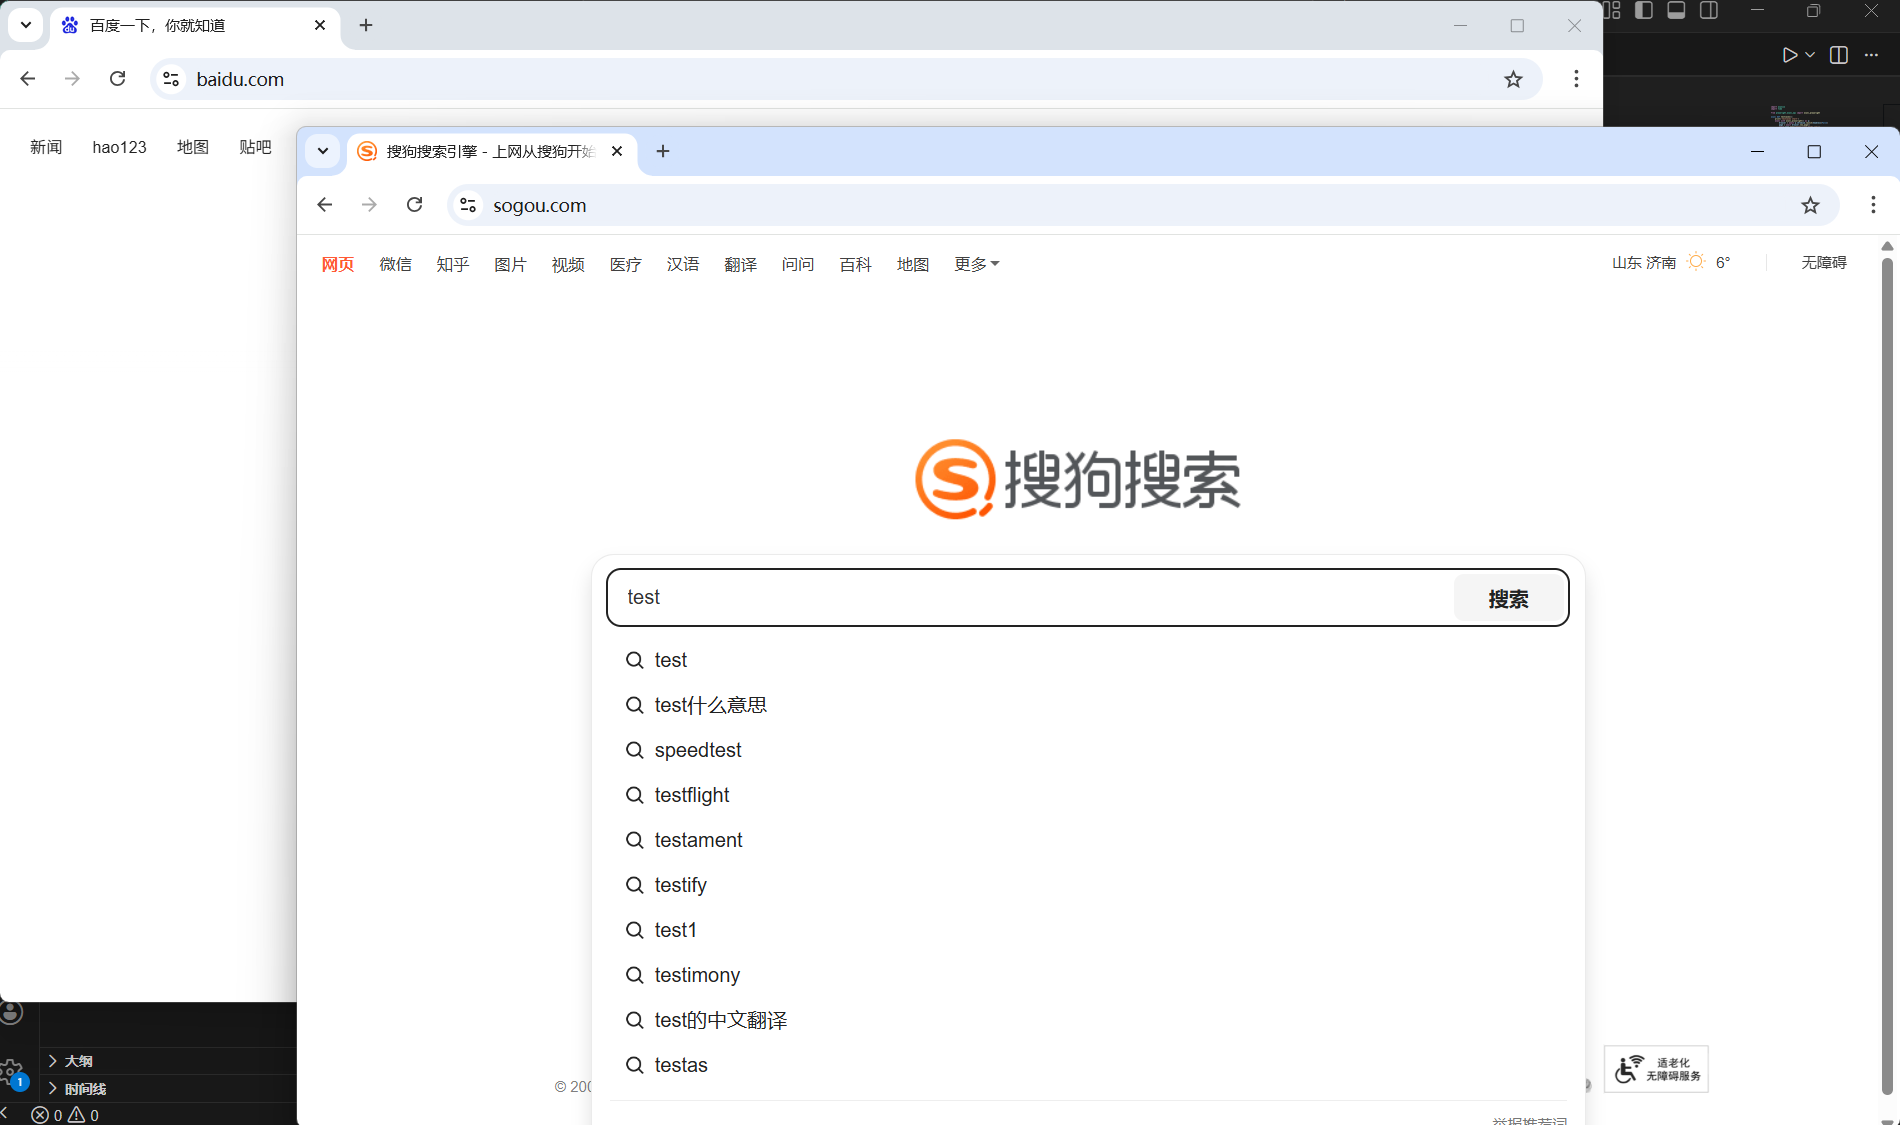Reload the sogou.com page
The height and width of the screenshot is (1125, 1900).
pyautogui.click(x=415, y=205)
